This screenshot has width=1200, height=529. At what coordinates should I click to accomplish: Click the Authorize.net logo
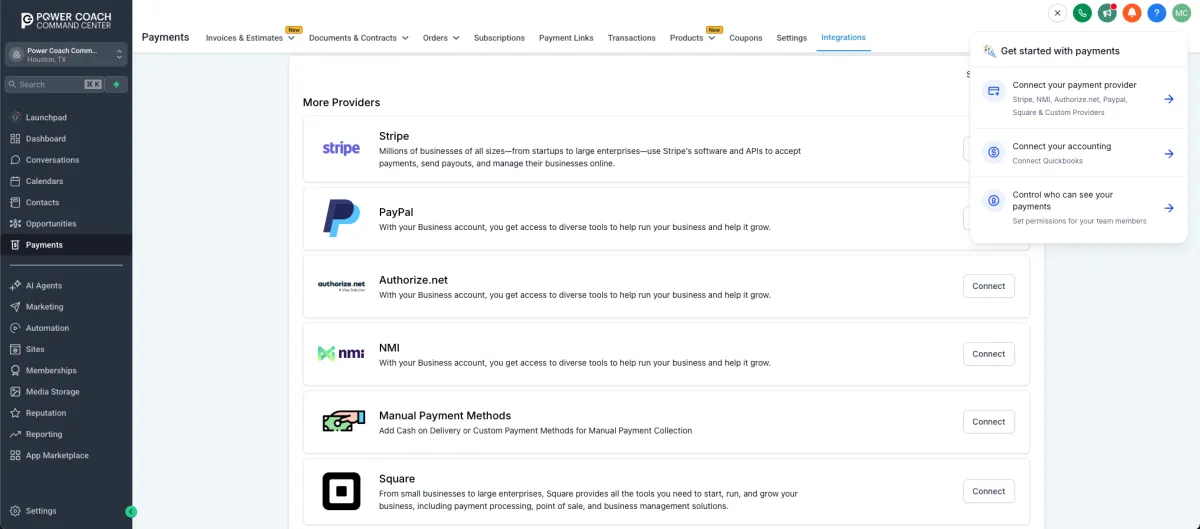click(x=341, y=285)
